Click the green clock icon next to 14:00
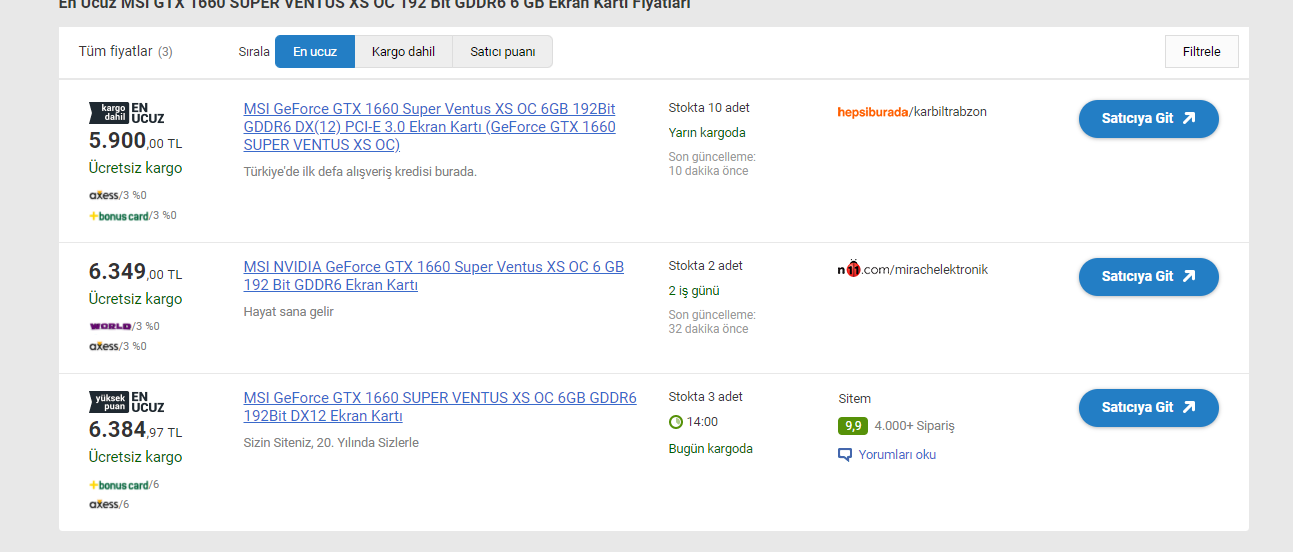 (x=676, y=422)
